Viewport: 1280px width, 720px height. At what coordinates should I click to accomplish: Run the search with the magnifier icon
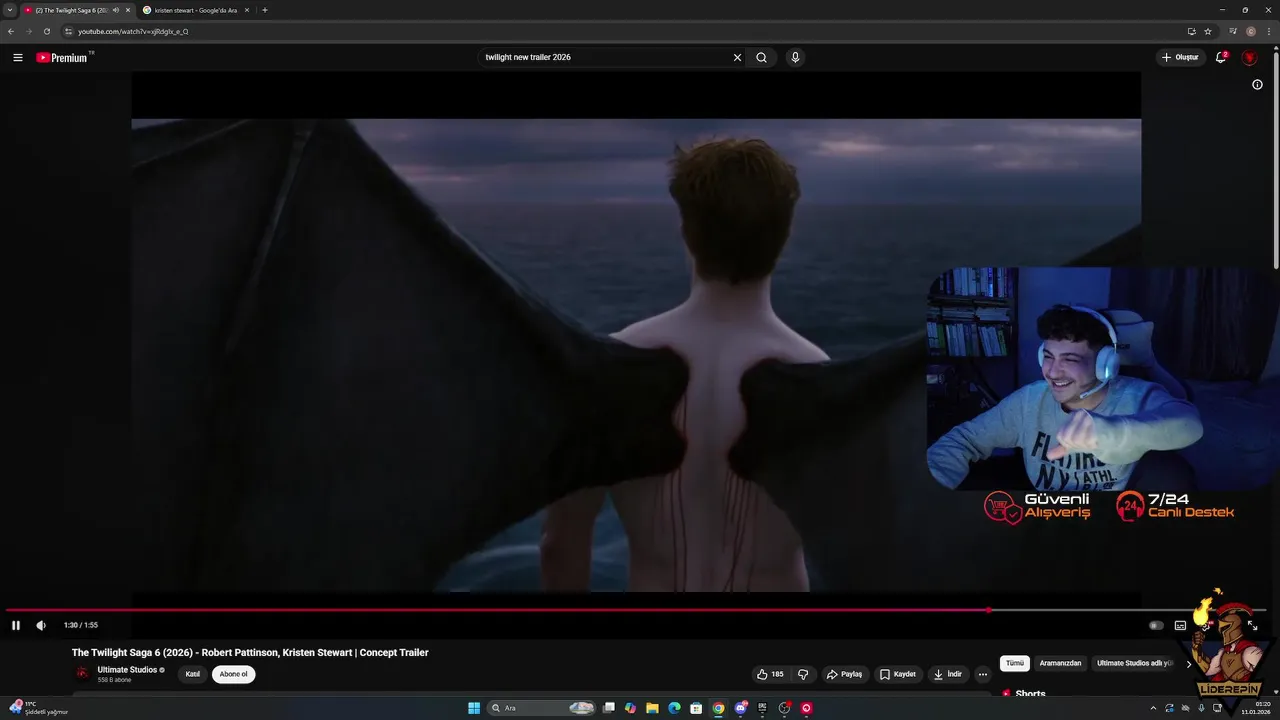761,57
